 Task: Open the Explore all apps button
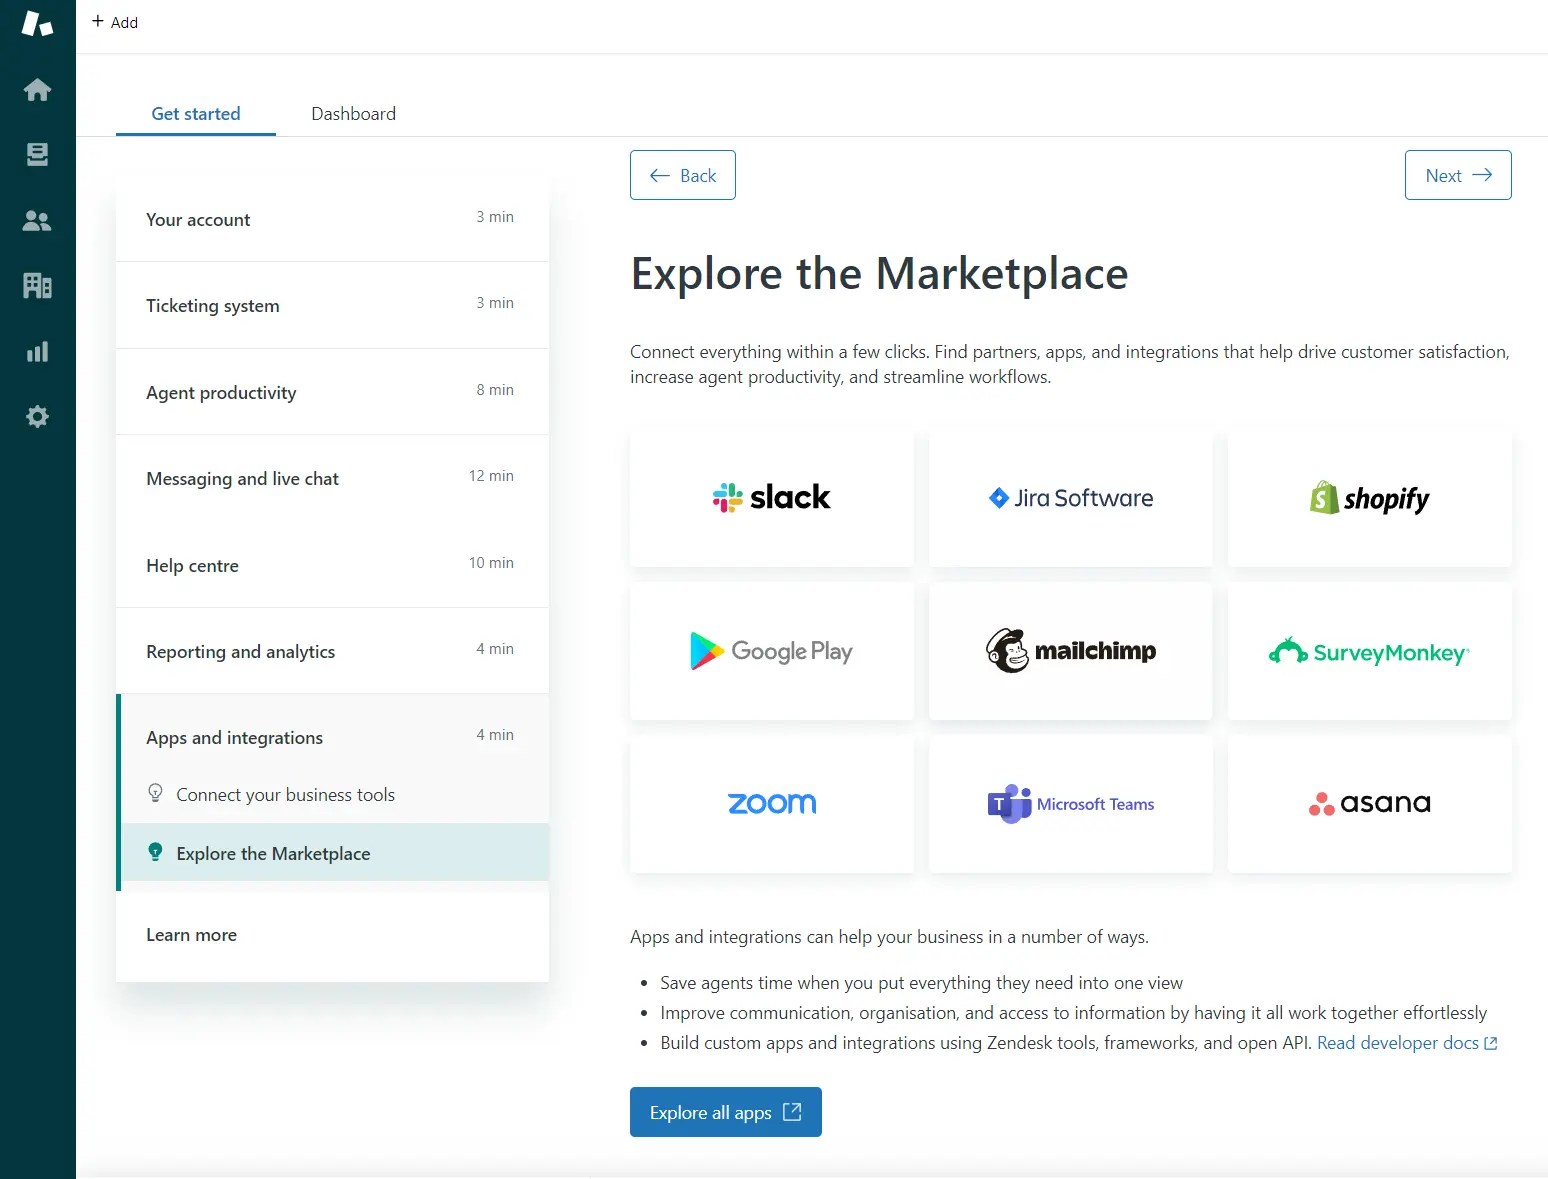(x=725, y=1112)
